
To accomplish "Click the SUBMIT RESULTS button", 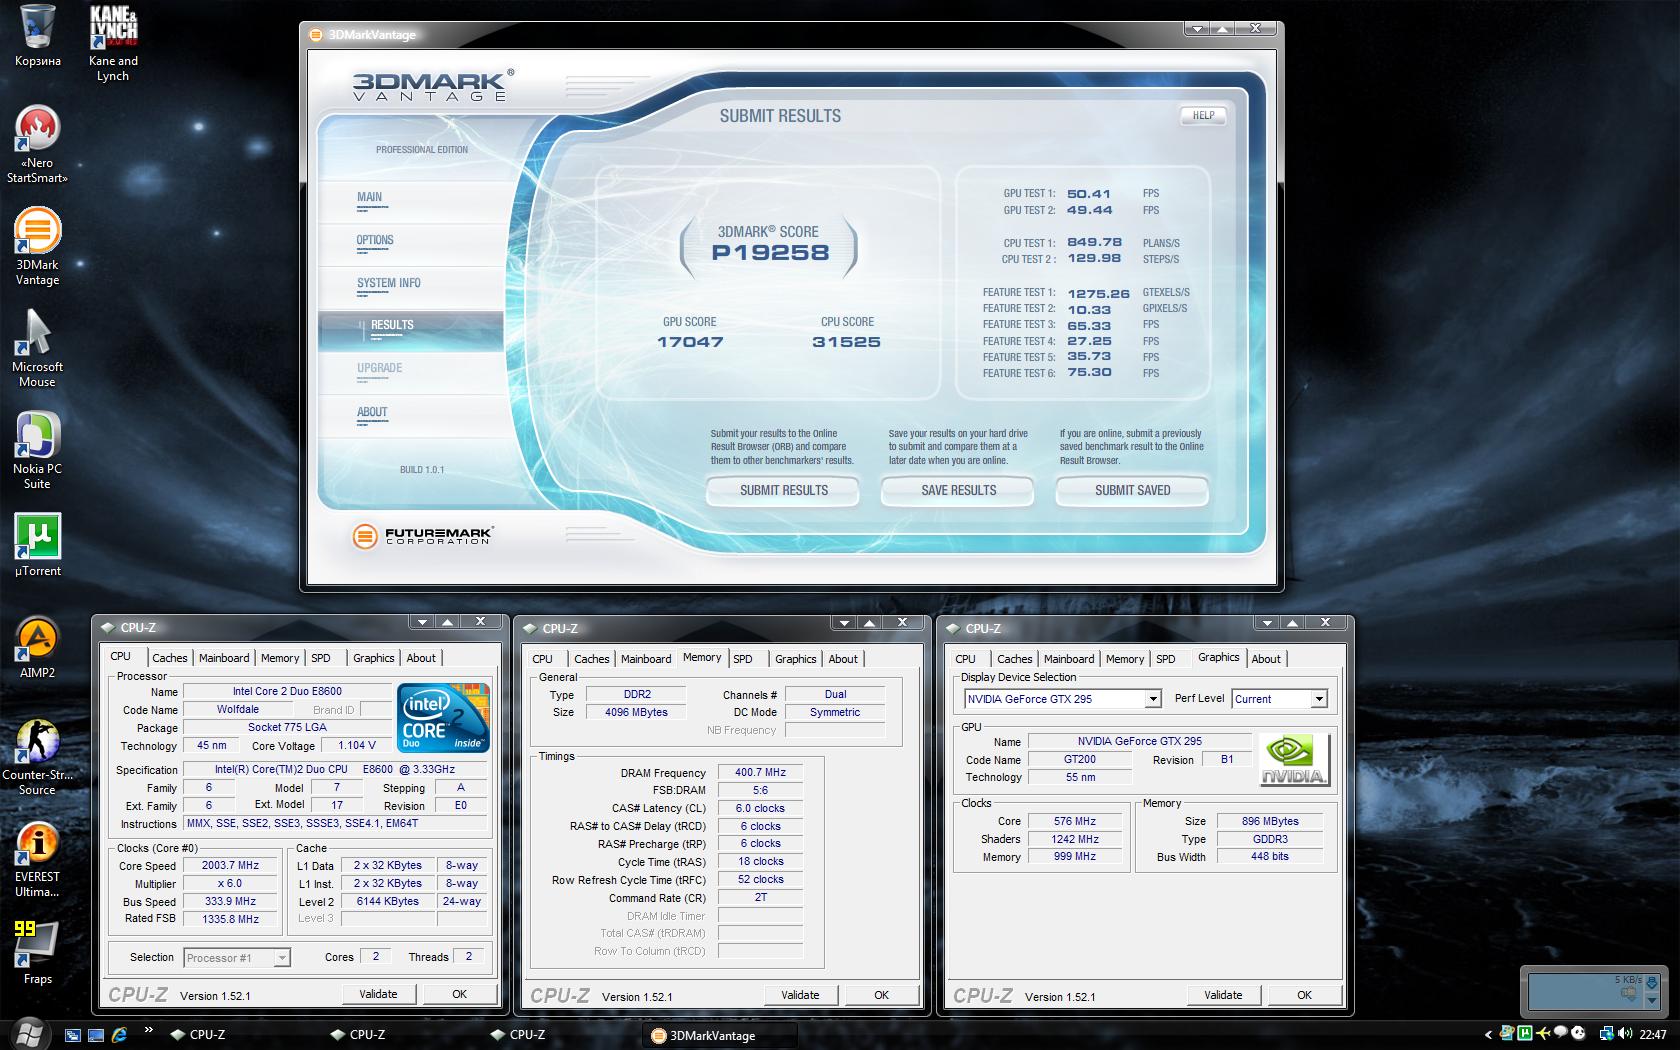I will [784, 491].
